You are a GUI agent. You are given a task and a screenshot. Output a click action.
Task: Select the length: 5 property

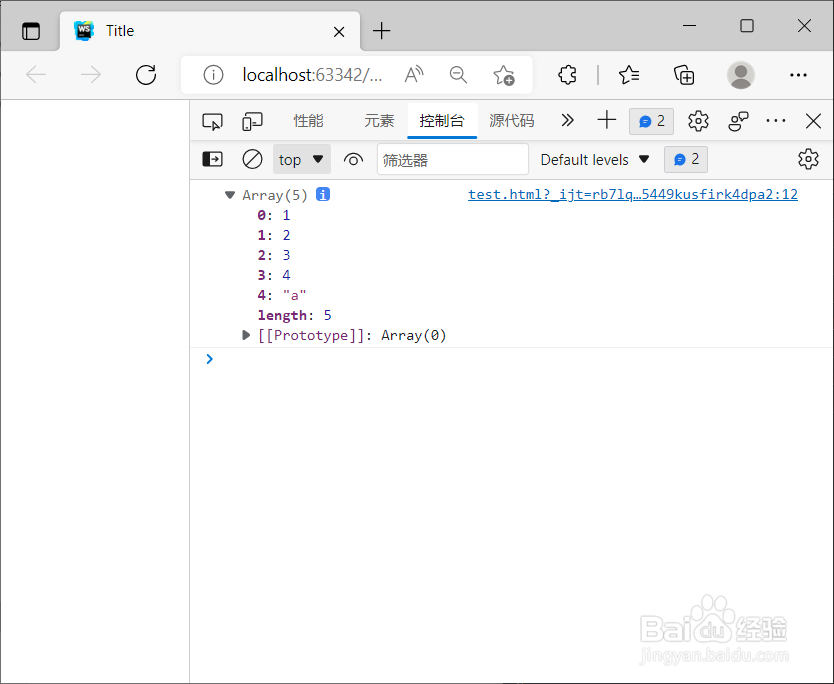point(295,315)
